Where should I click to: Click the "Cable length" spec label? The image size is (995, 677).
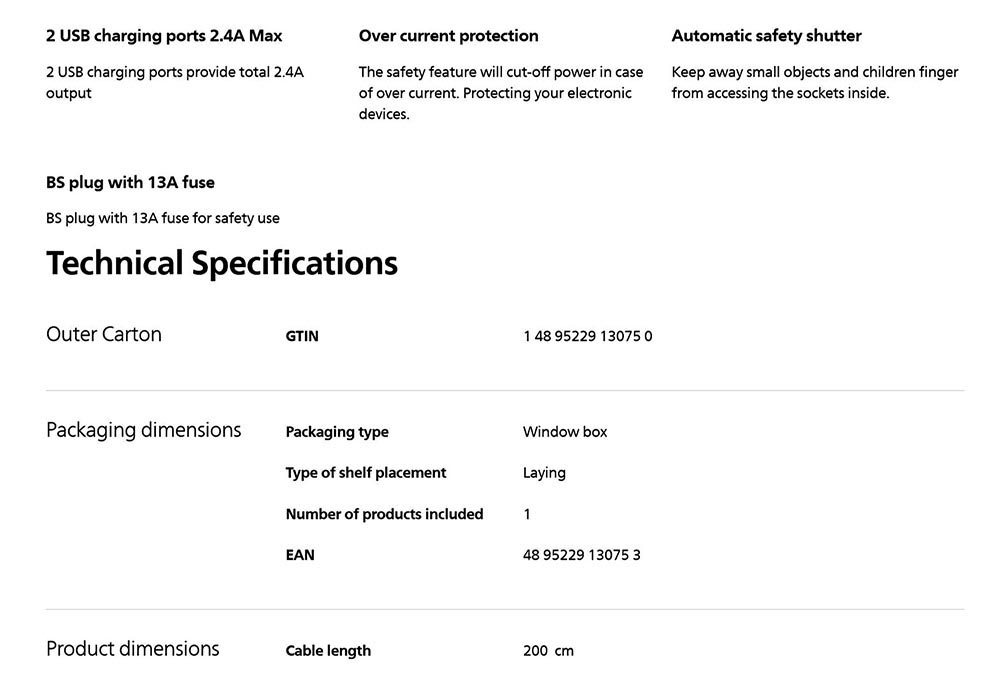tap(328, 651)
